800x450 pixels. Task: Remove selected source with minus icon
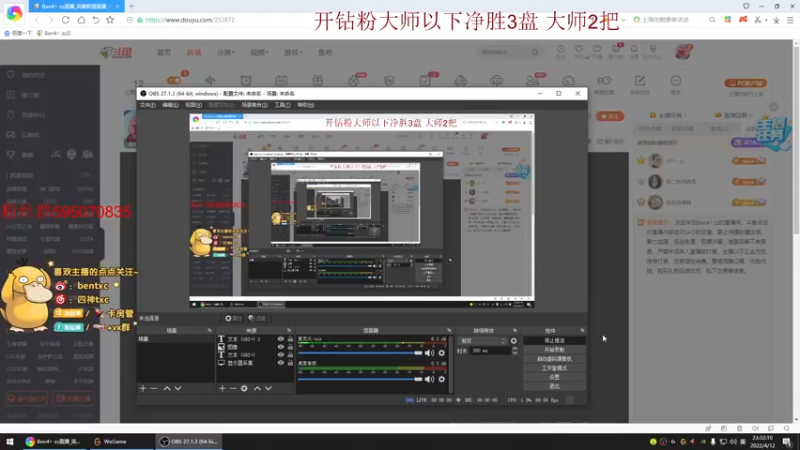[233, 389]
